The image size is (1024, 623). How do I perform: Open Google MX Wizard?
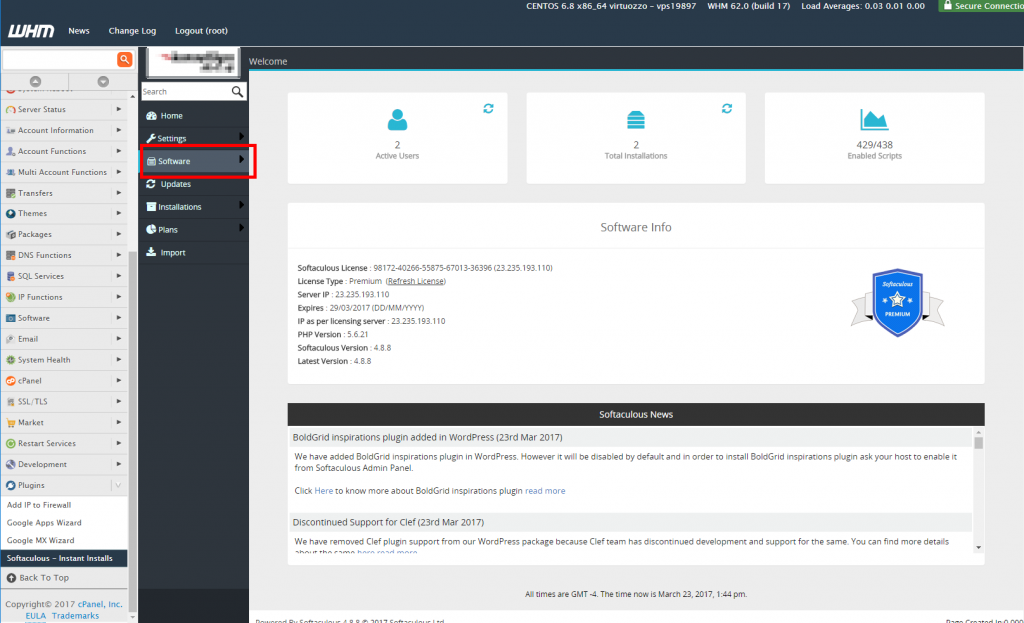[x=40, y=540]
